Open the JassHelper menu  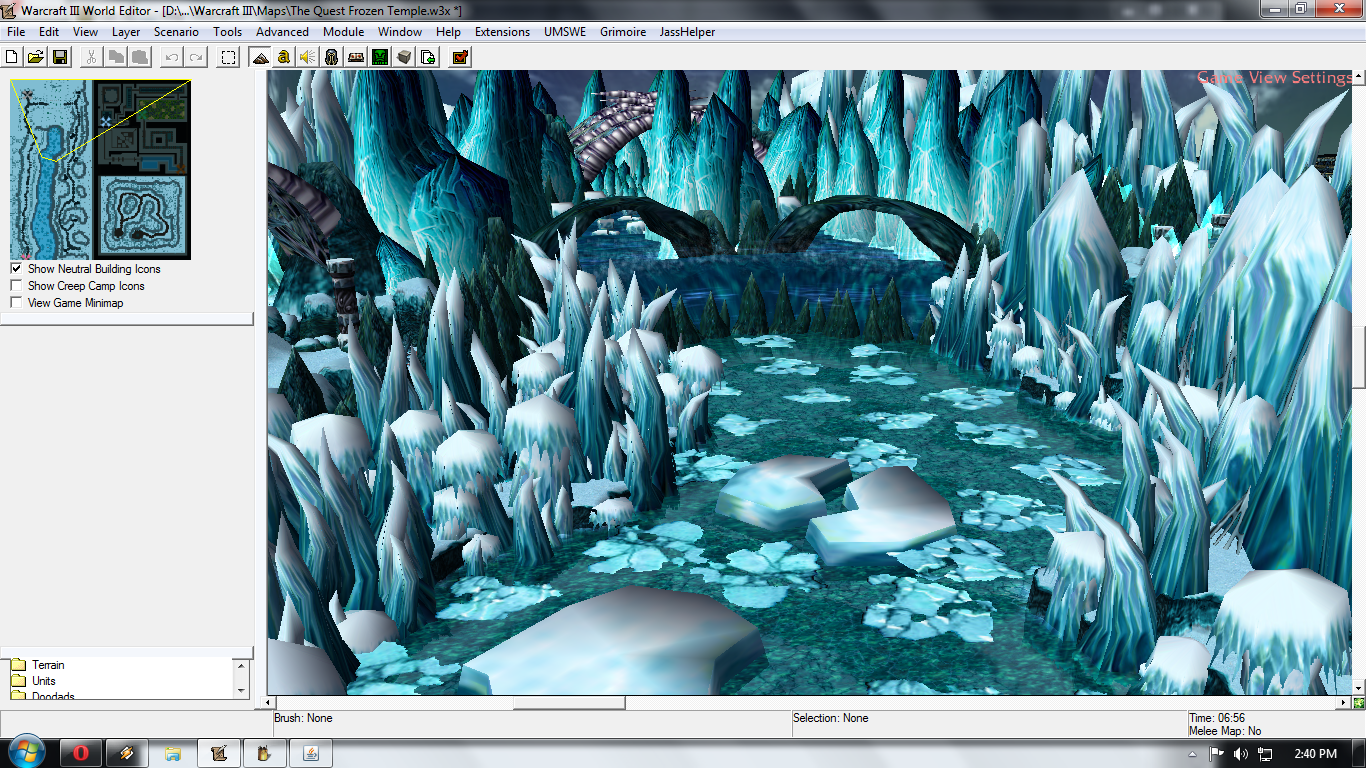687,32
